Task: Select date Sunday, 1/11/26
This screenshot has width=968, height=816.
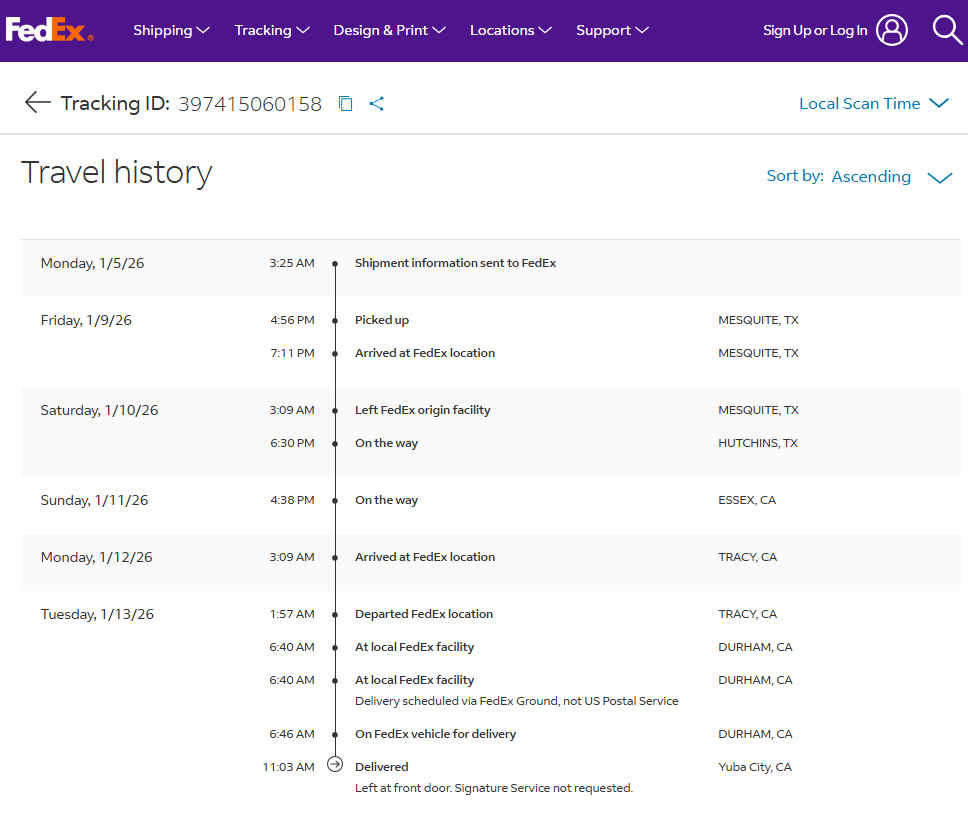Action: [x=94, y=501]
